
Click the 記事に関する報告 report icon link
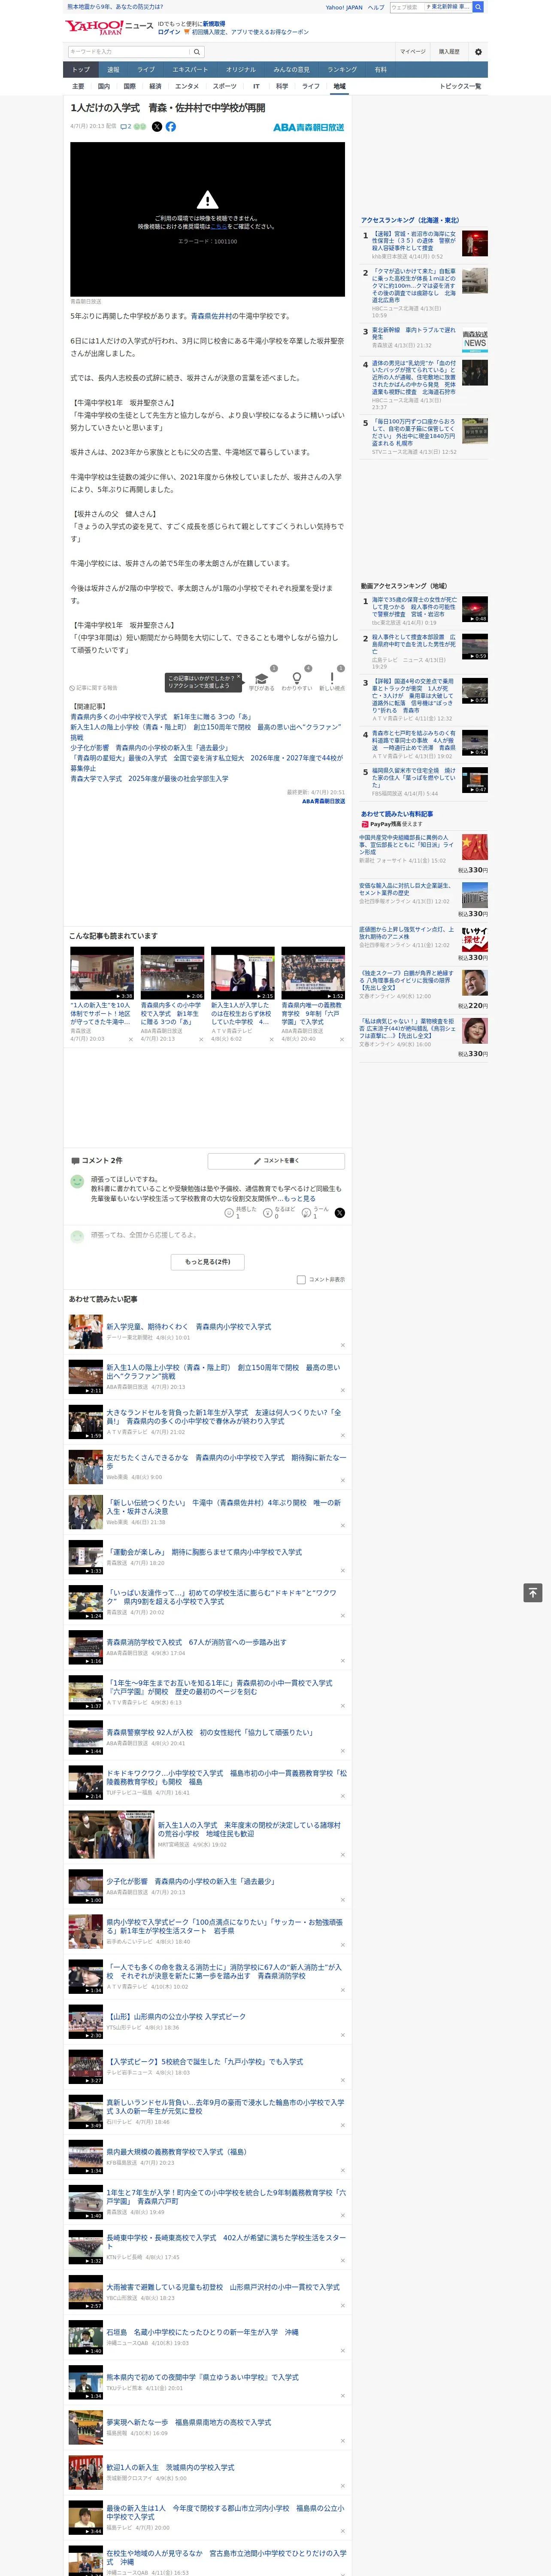[93, 688]
